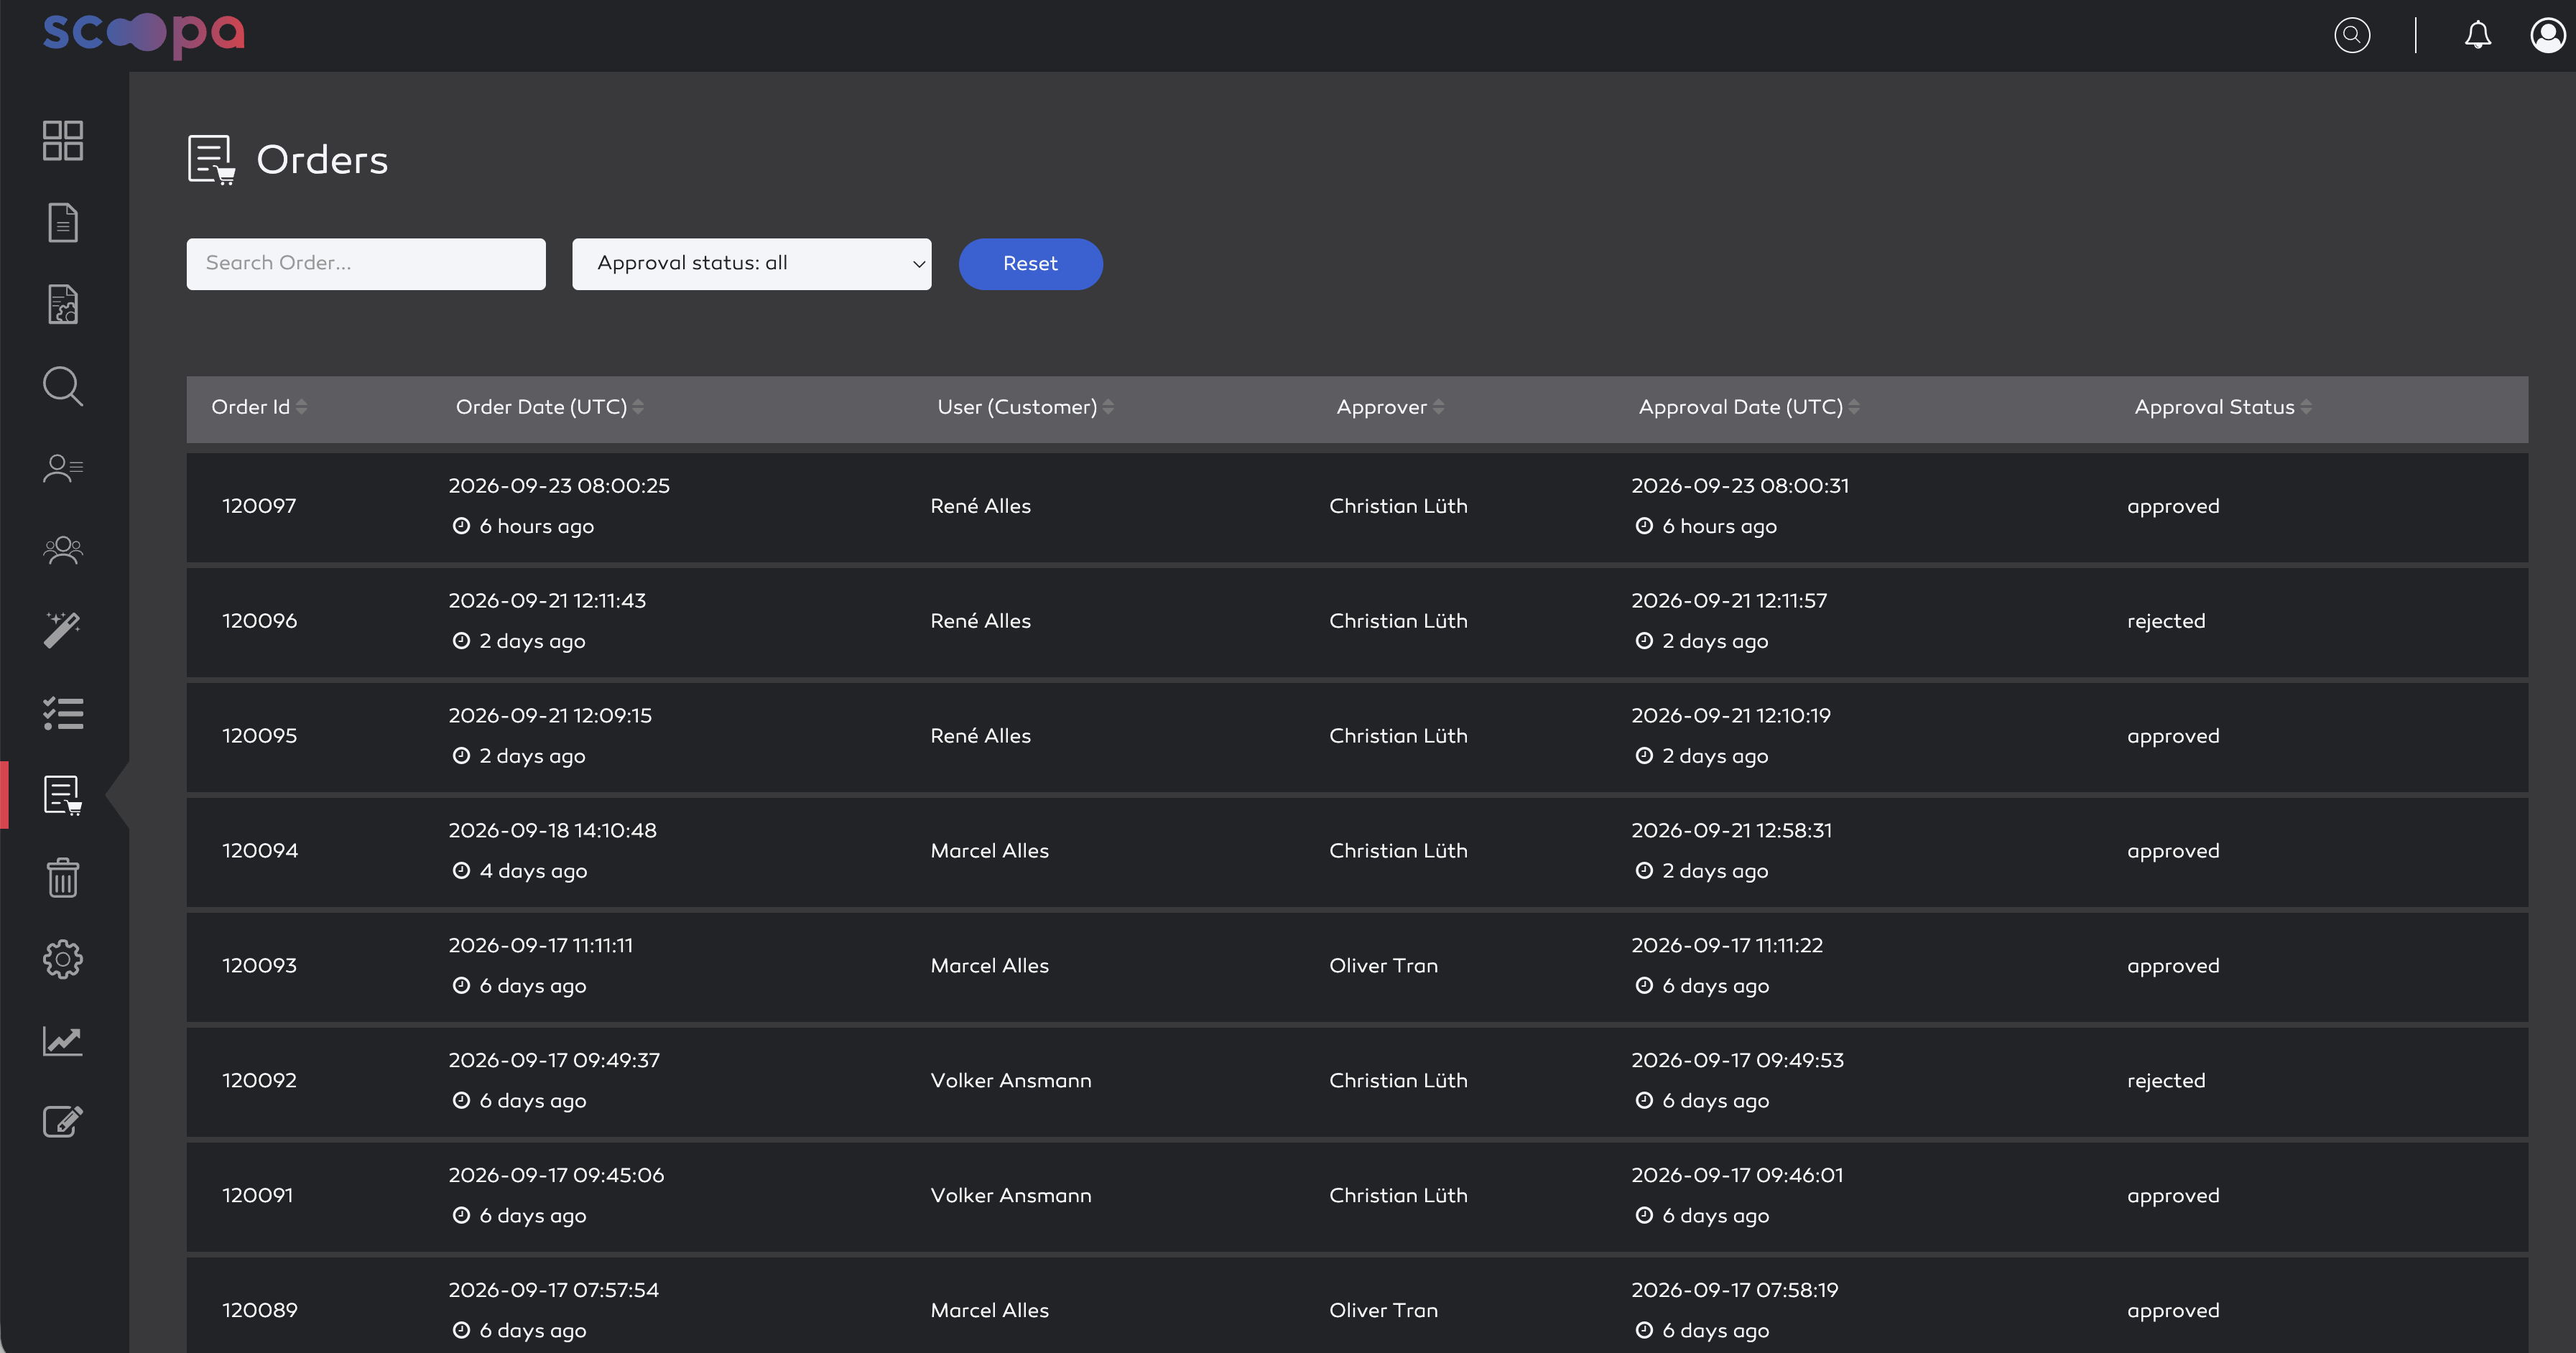This screenshot has width=2576, height=1353.
Task: Open the settings gear sidebar icon
Action: point(63,959)
